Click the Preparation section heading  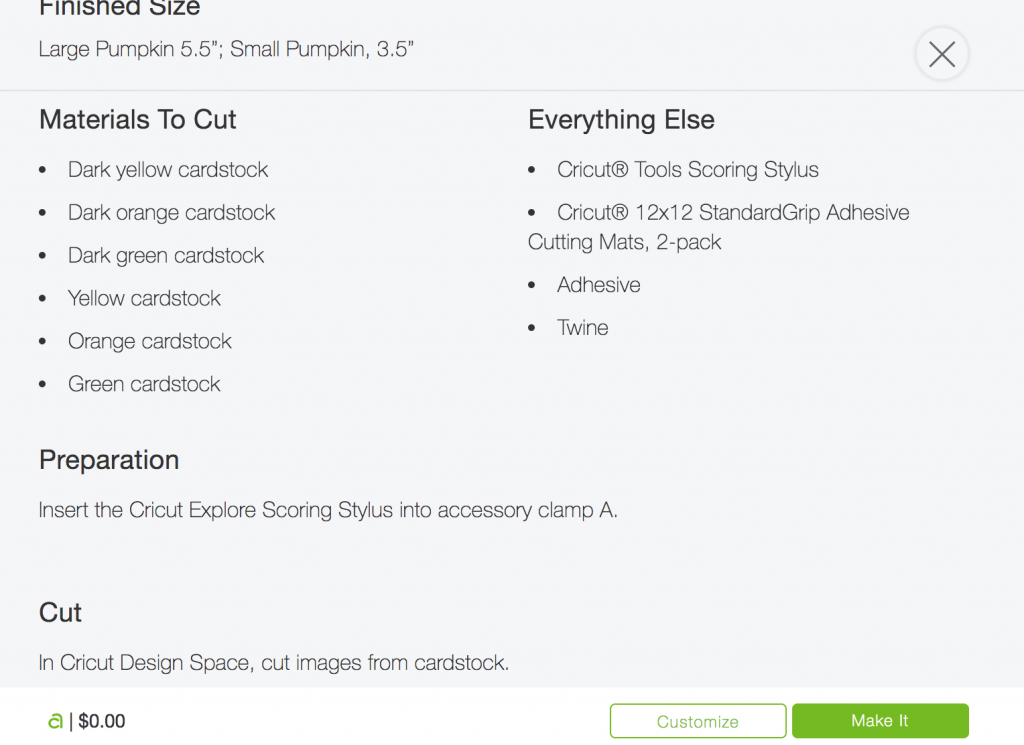[109, 460]
